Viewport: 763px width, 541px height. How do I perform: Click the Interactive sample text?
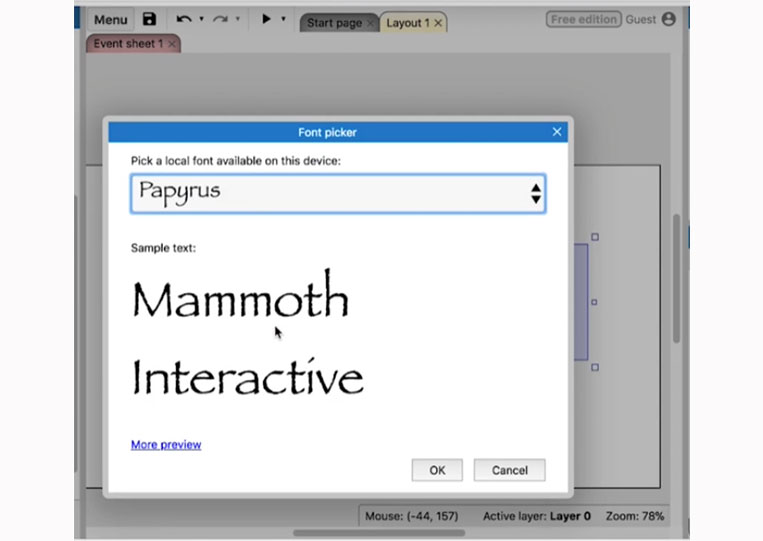248,376
